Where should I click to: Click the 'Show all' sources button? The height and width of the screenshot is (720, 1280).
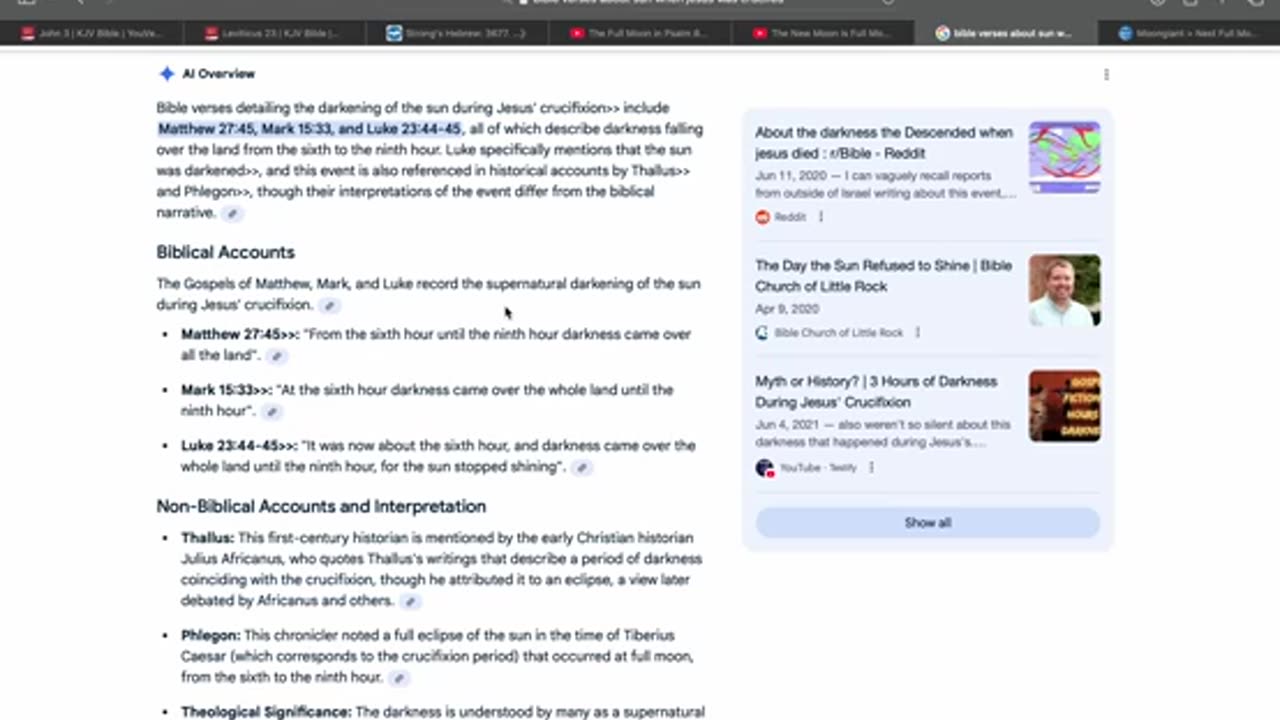point(927,523)
